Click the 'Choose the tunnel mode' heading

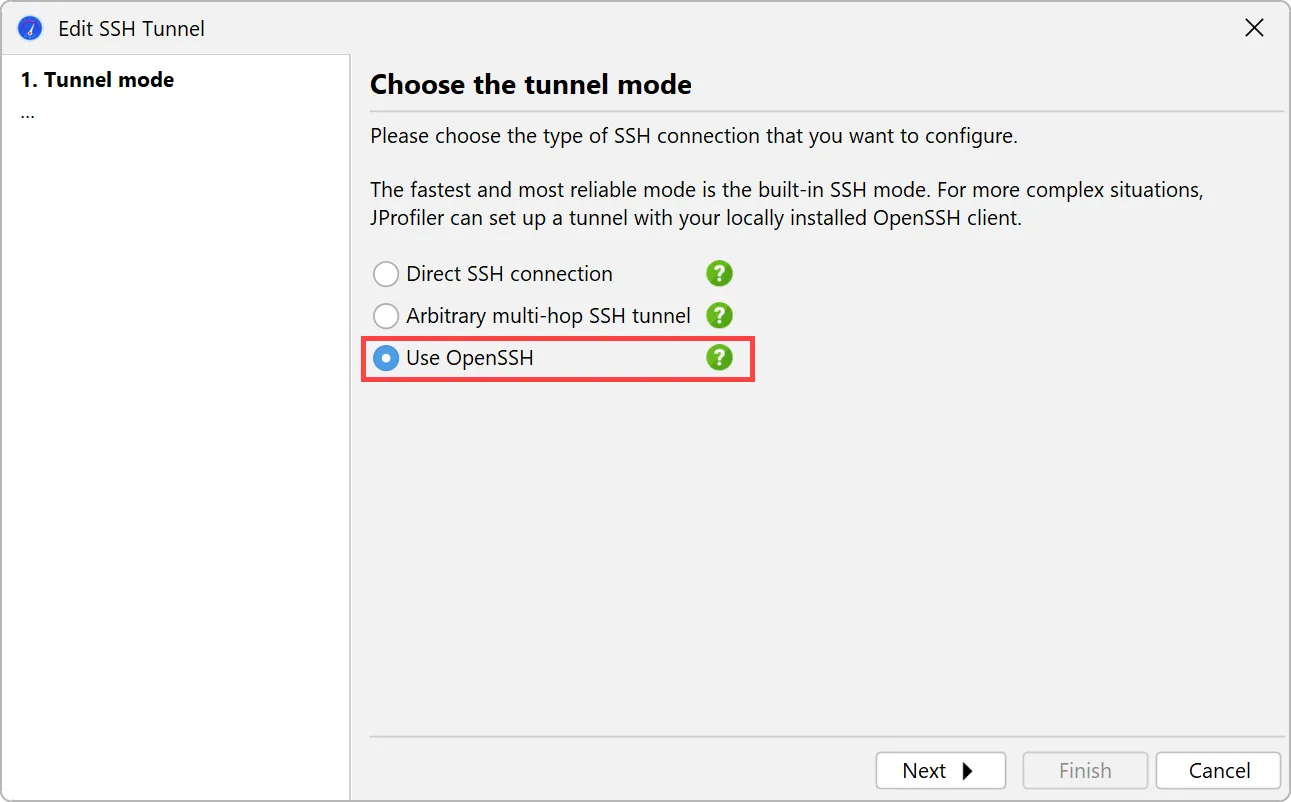coord(531,84)
